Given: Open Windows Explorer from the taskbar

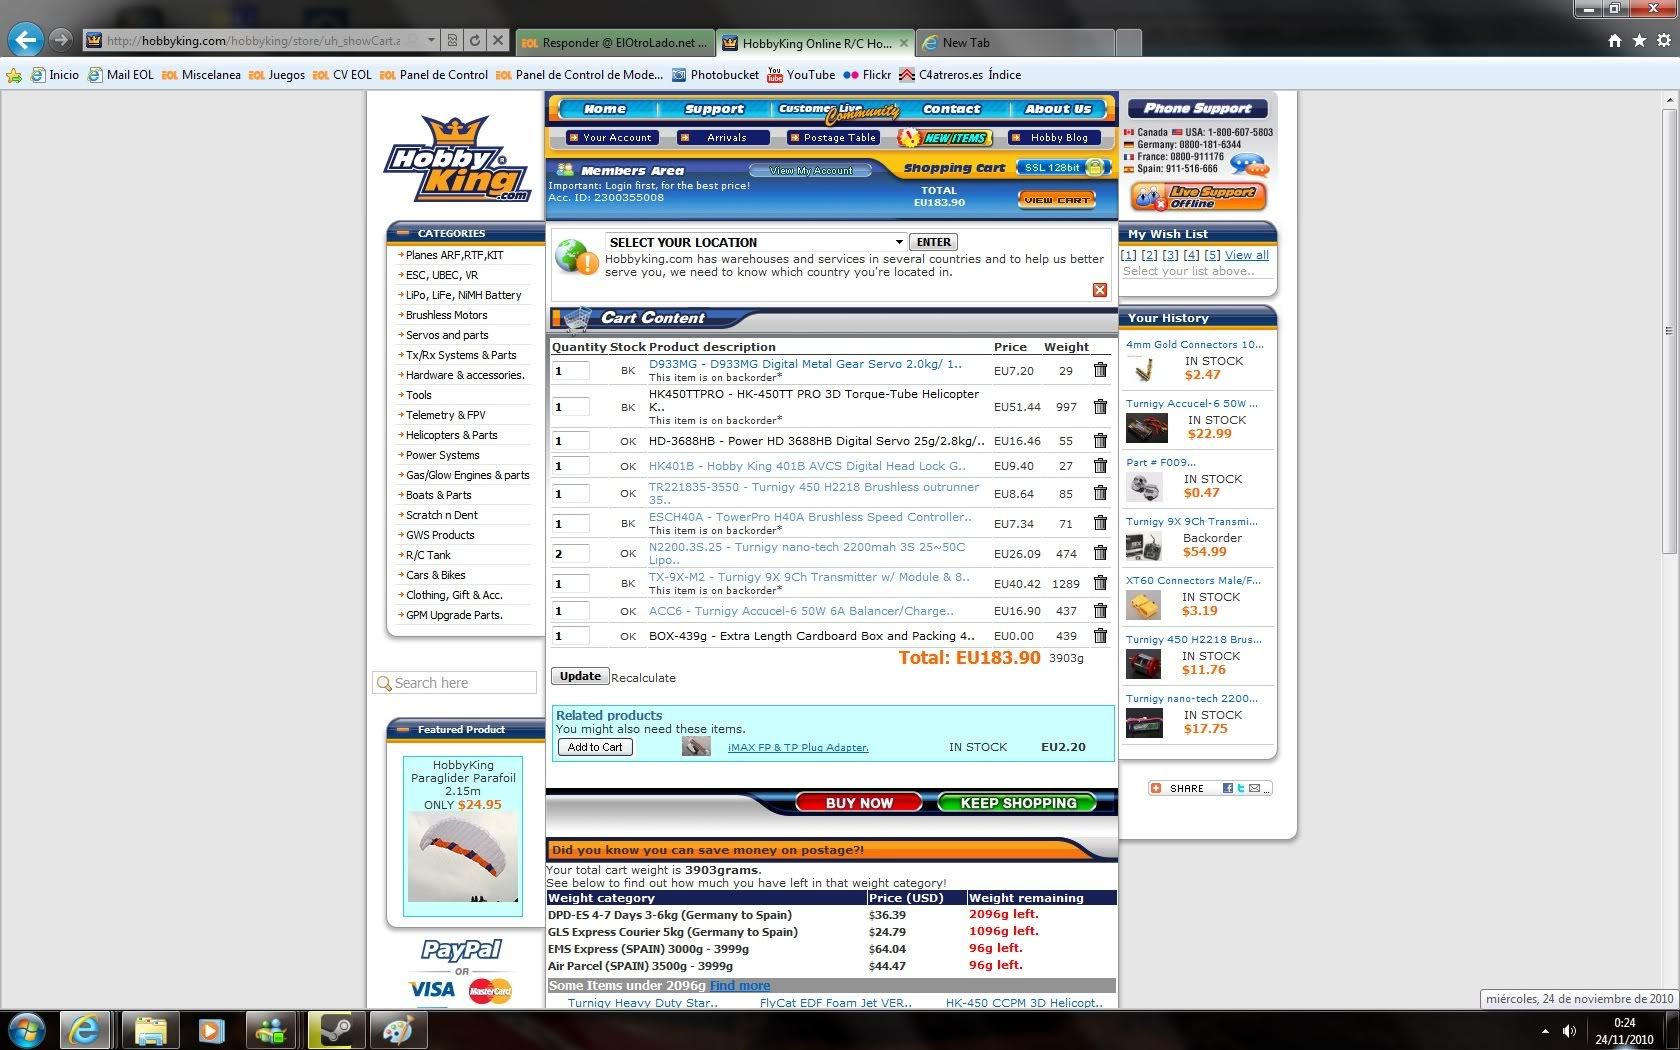Looking at the screenshot, I should 150,1029.
